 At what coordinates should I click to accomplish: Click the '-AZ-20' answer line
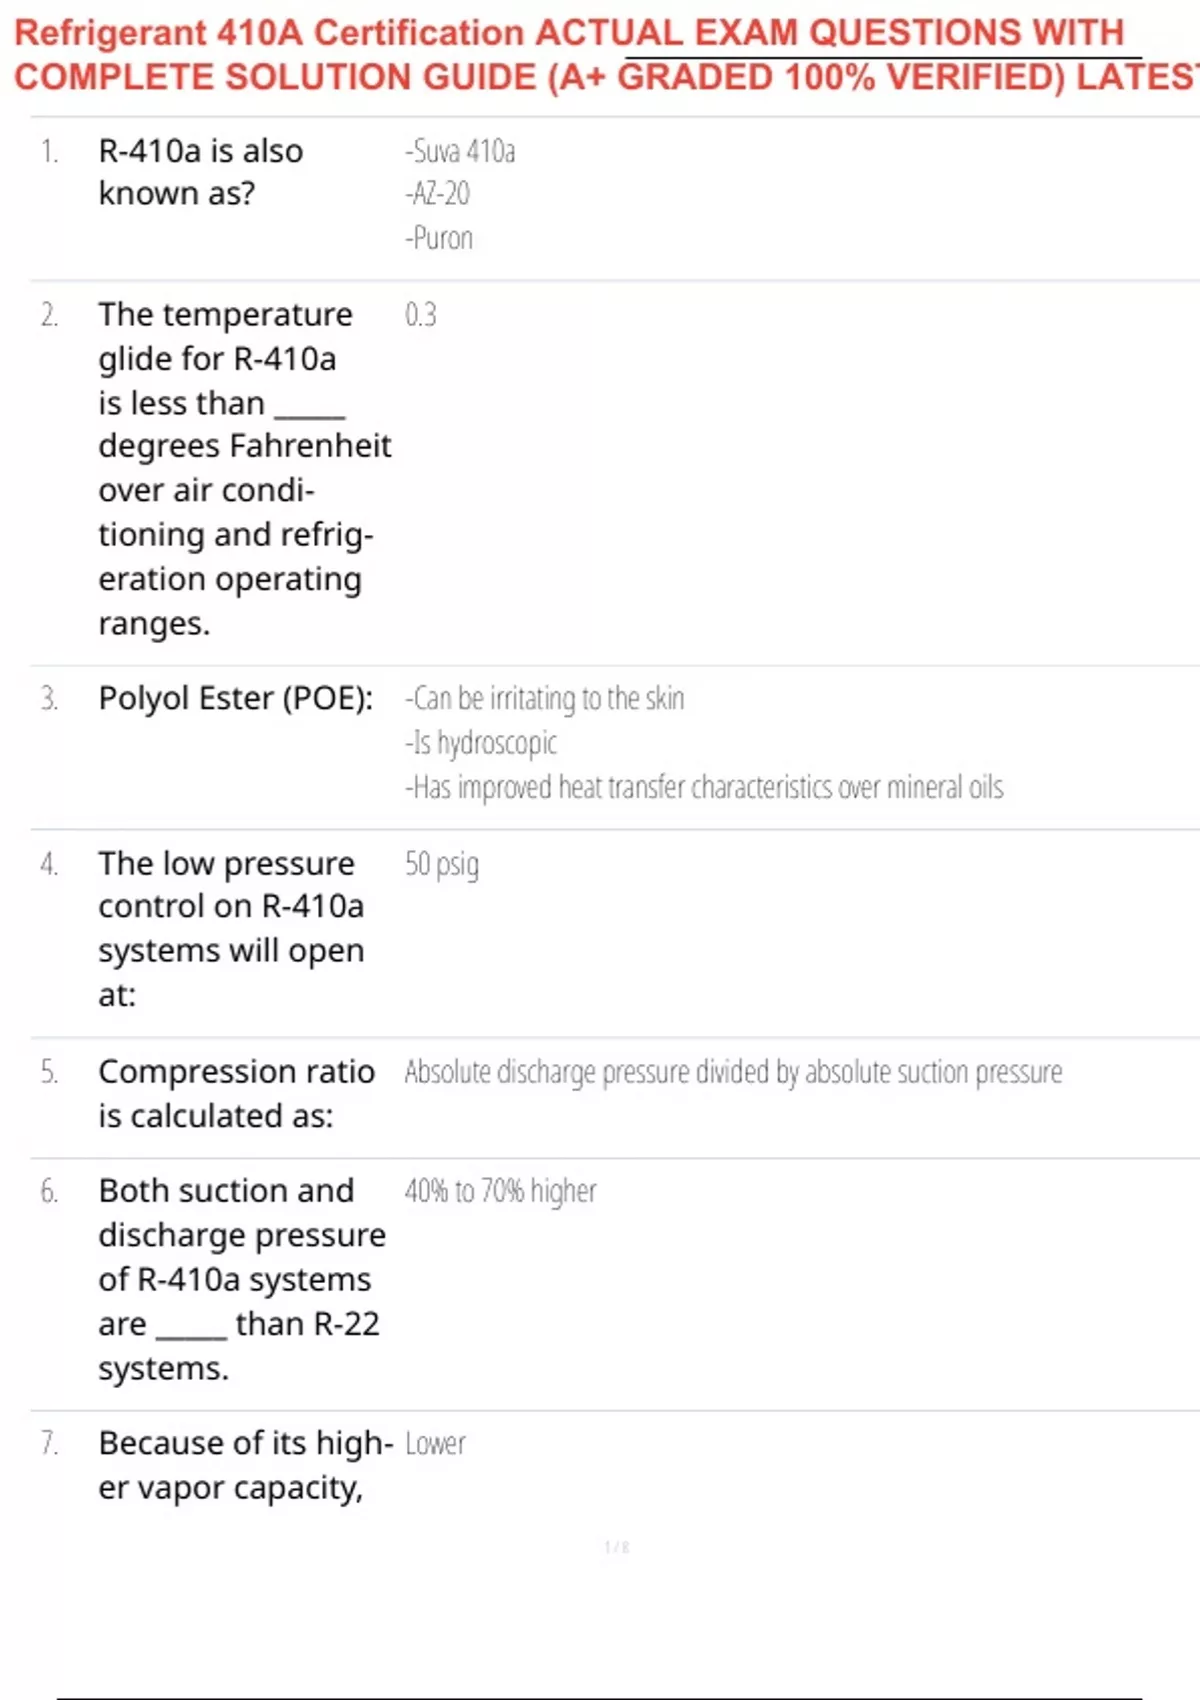(x=438, y=194)
